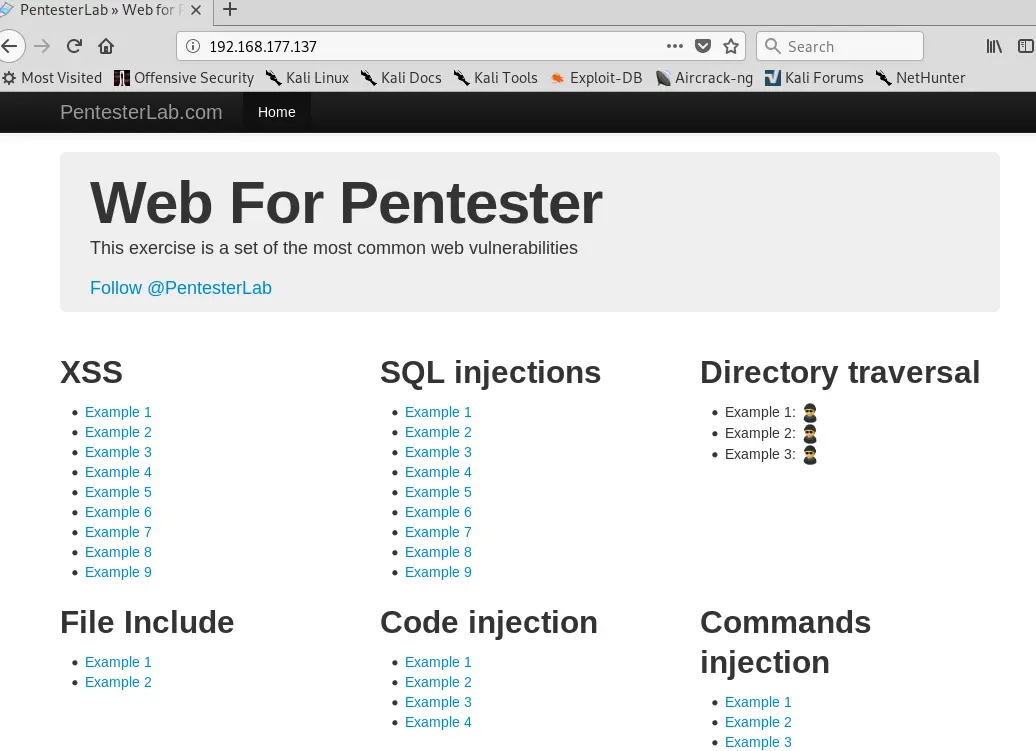Bookmark this page with the star
Screen dimensions: 1036x751
(731, 46)
